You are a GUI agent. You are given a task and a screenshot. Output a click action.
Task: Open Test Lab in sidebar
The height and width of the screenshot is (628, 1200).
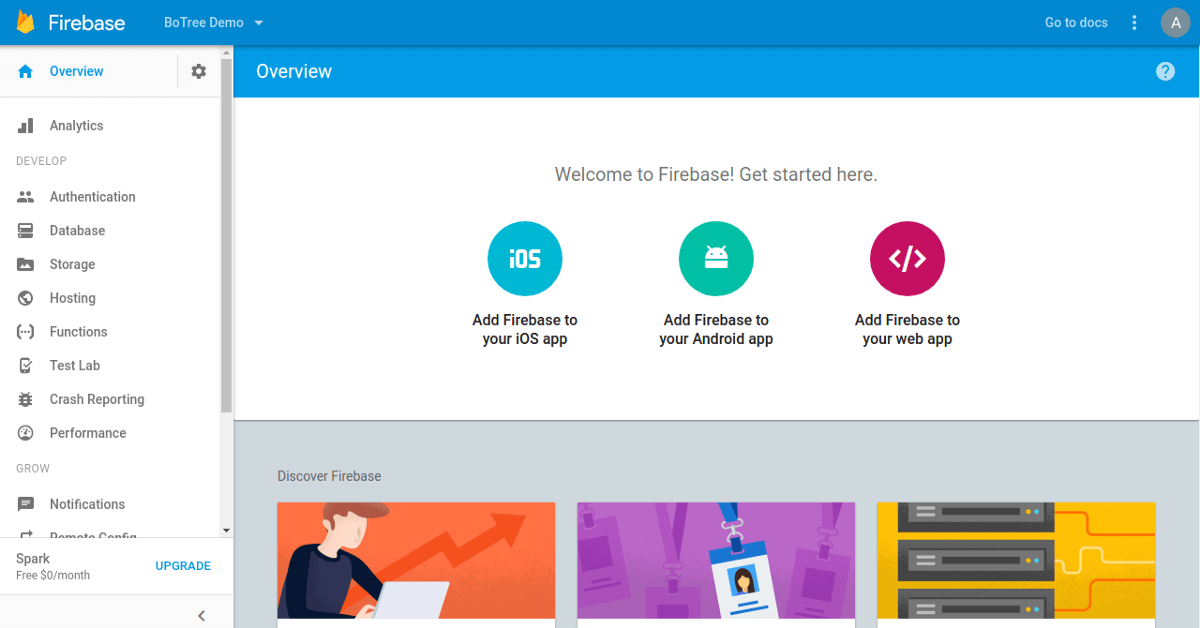click(75, 366)
